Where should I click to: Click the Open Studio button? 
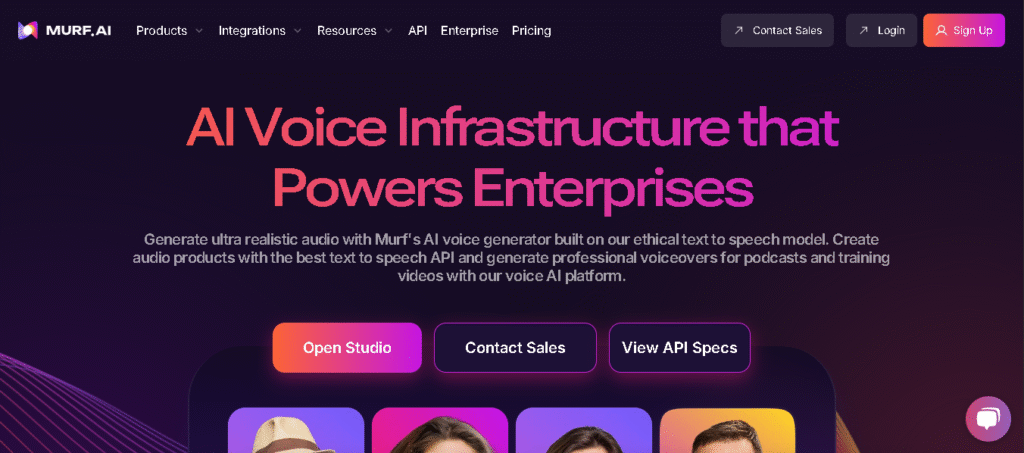click(x=347, y=348)
